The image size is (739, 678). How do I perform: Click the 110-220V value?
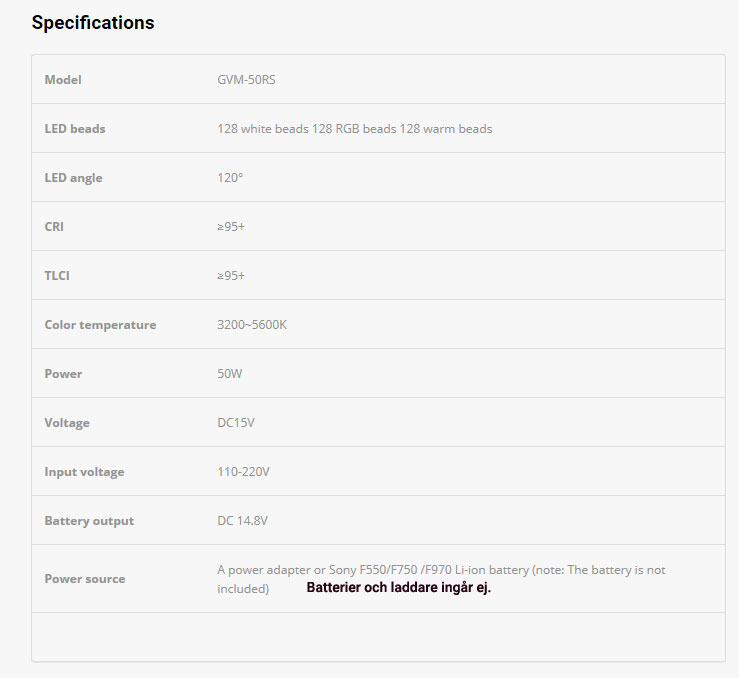pos(243,472)
